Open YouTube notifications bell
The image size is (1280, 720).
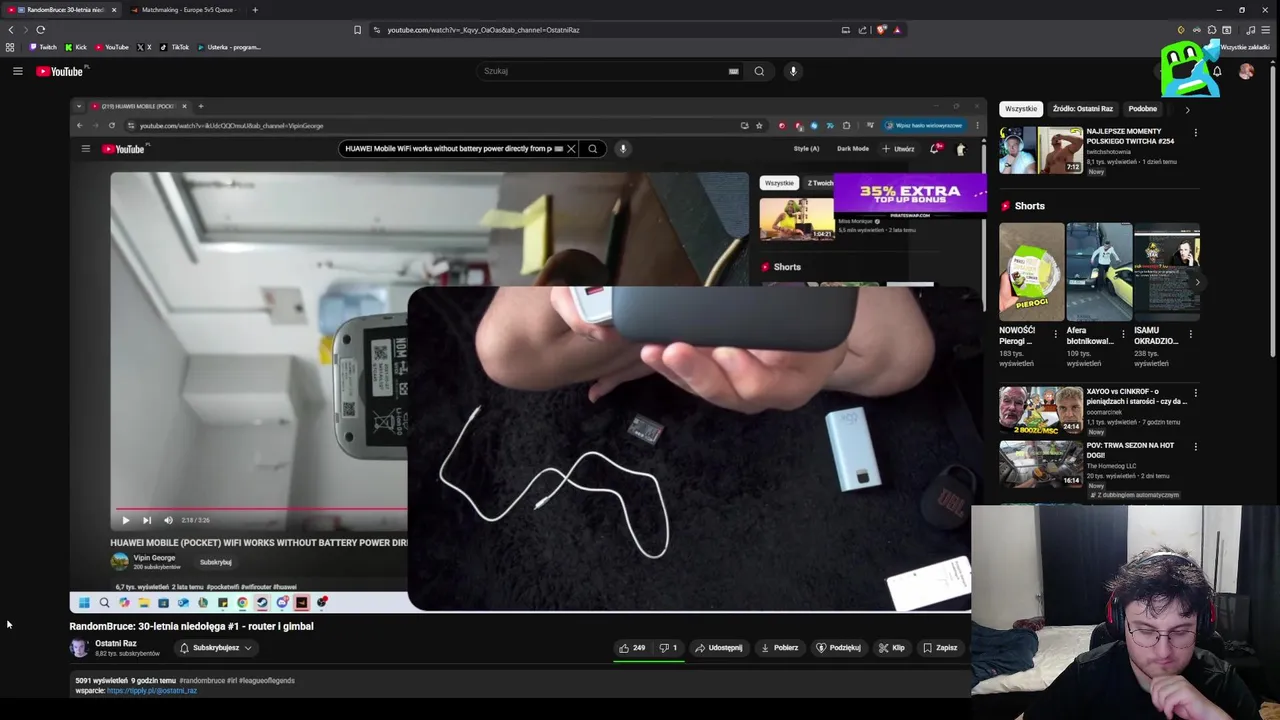(1217, 72)
